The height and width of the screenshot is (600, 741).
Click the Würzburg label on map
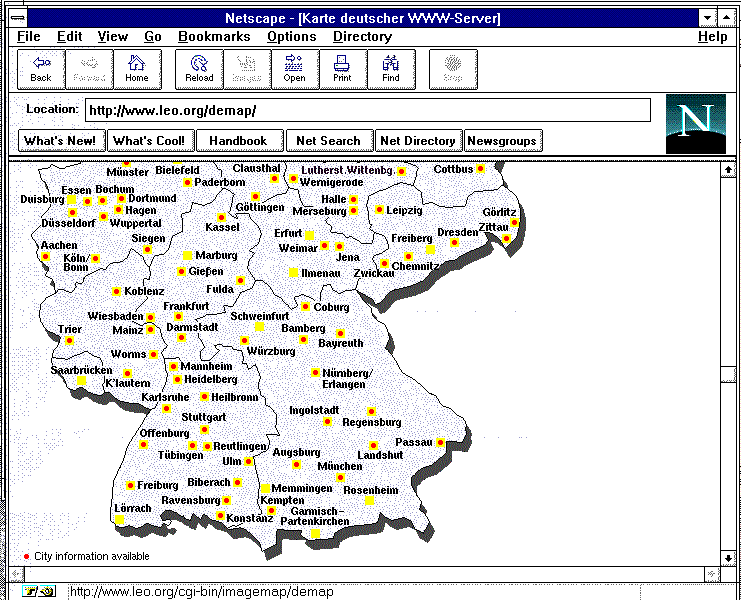click(271, 351)
